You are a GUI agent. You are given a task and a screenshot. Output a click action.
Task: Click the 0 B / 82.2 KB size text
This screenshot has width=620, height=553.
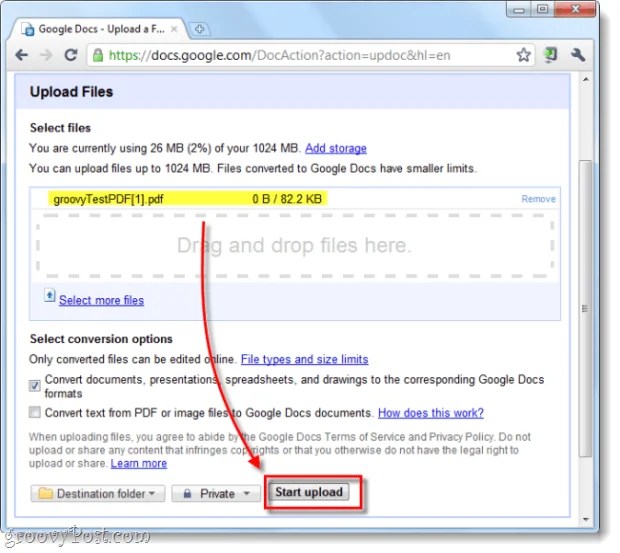287,199
